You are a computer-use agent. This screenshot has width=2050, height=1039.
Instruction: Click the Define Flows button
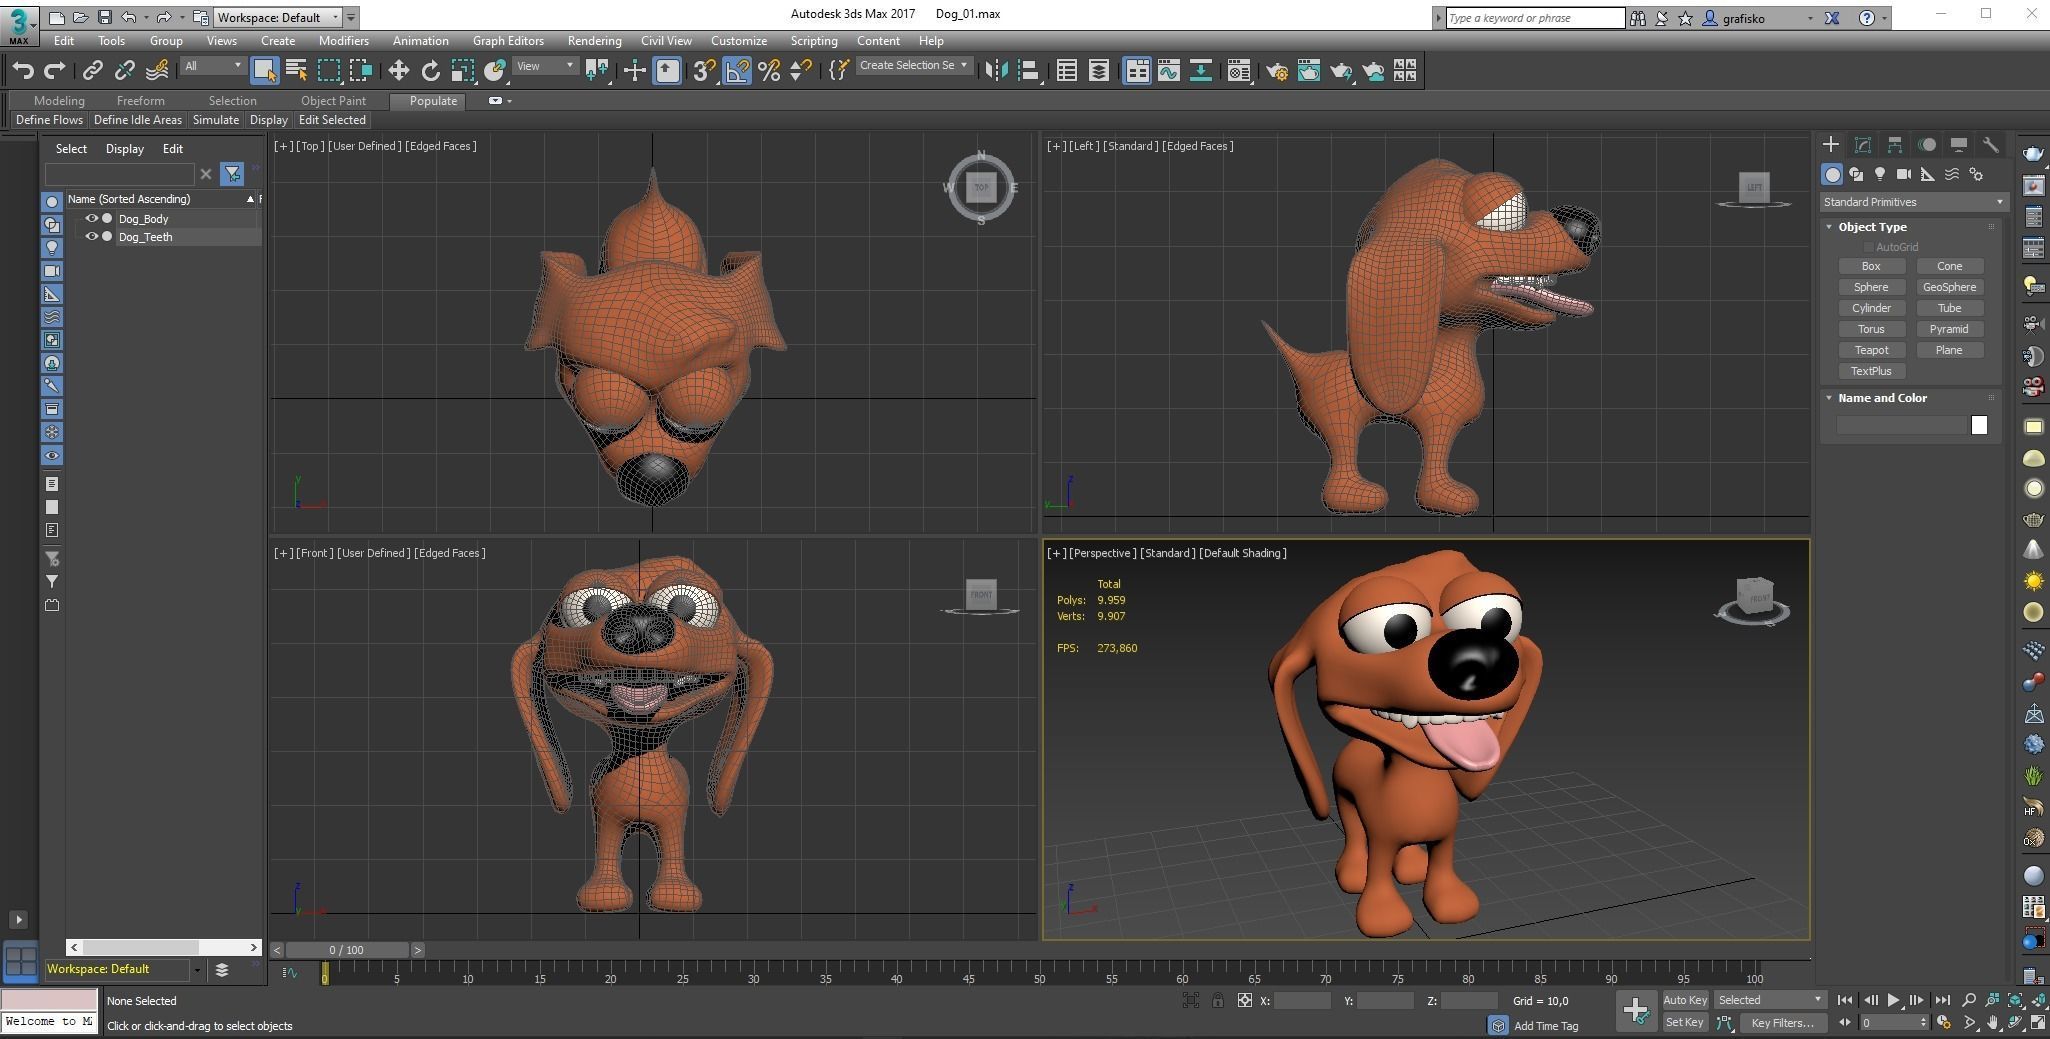tap(49, 120)
